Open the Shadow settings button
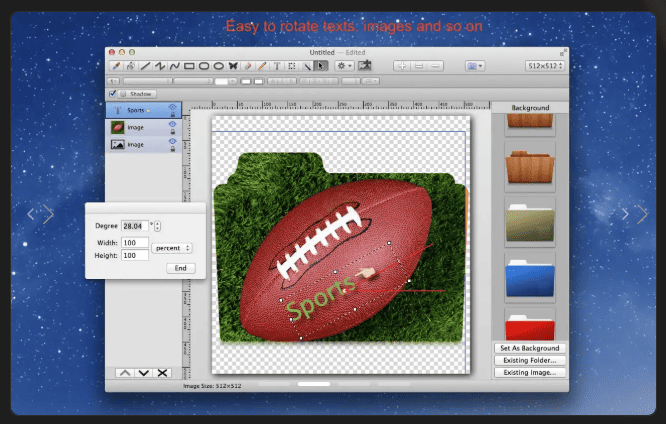 (x=137, y=94)
